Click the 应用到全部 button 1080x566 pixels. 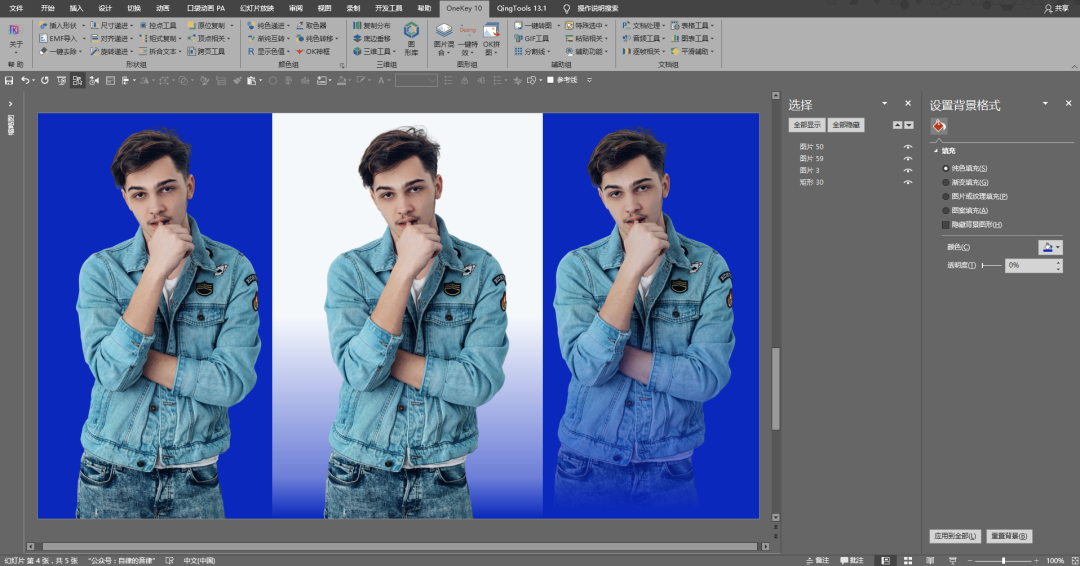tap(955, 536)
